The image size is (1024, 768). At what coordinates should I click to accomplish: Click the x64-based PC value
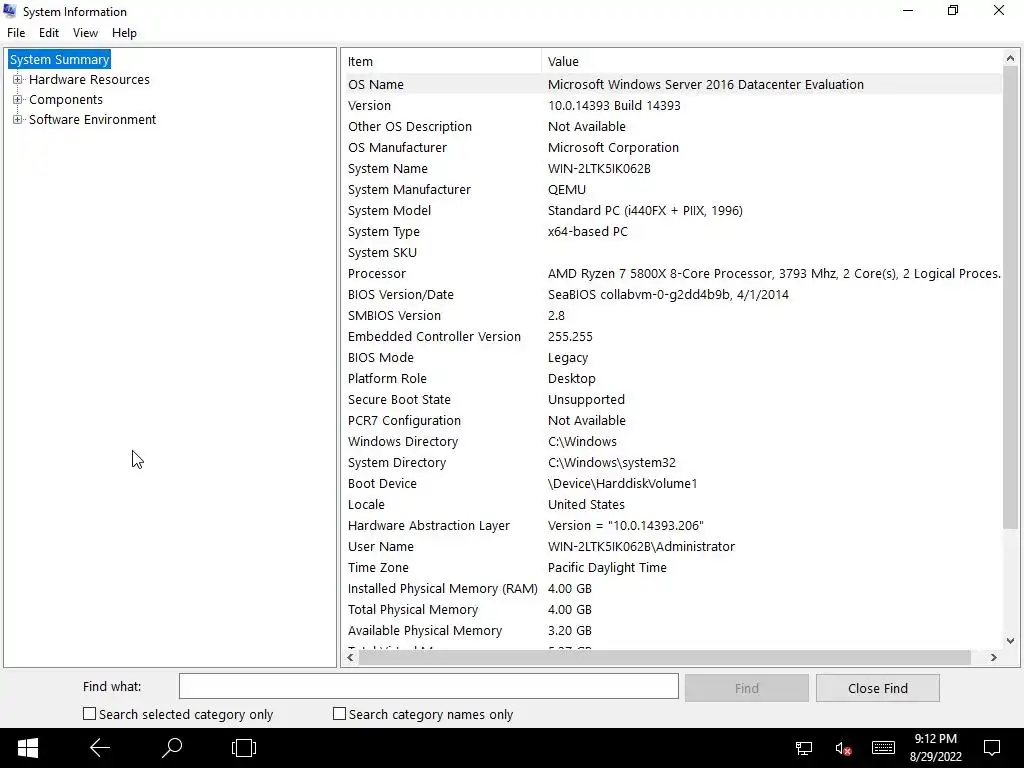click(588, 231)
